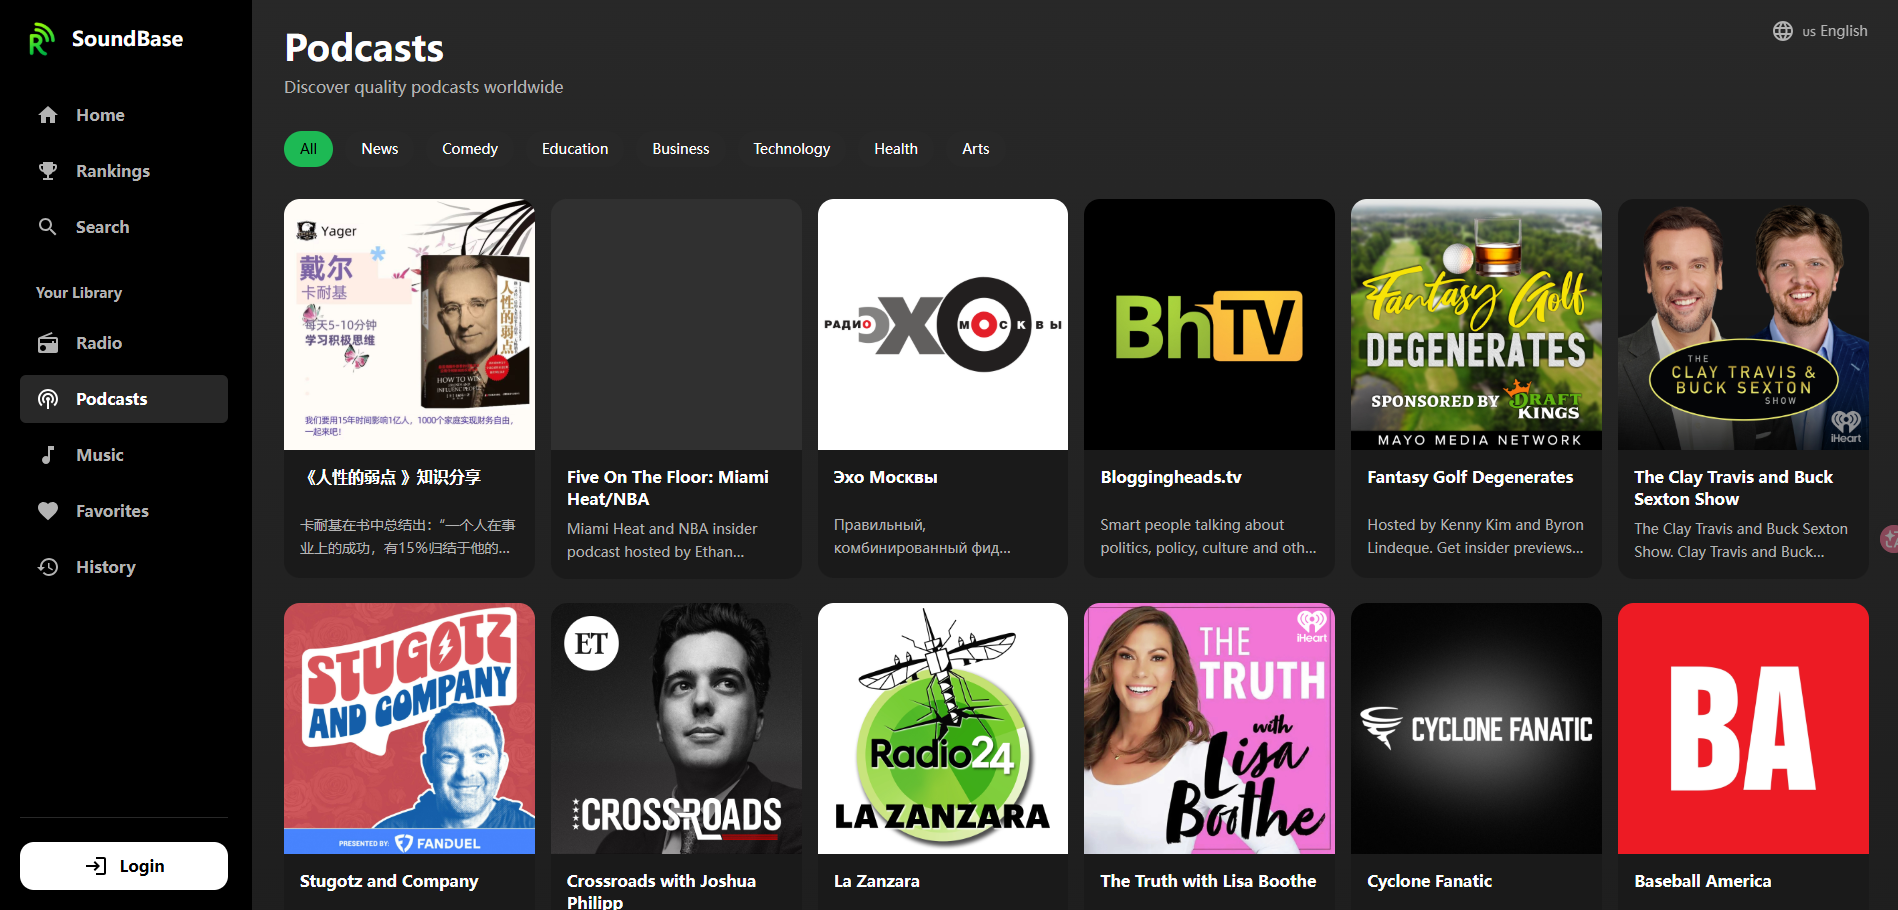Click the Favorites heart icon

48,511
